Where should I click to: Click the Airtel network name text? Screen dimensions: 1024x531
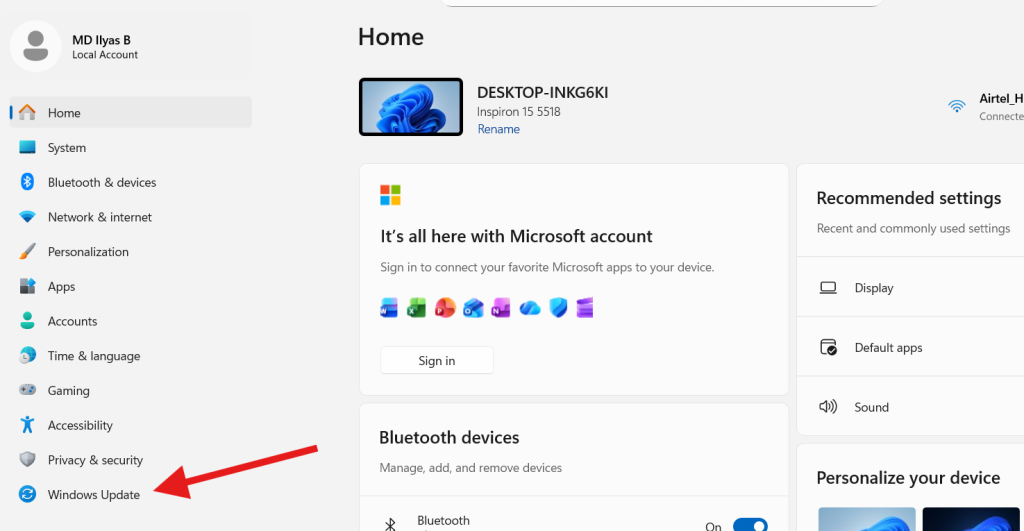click(1001, 98)
